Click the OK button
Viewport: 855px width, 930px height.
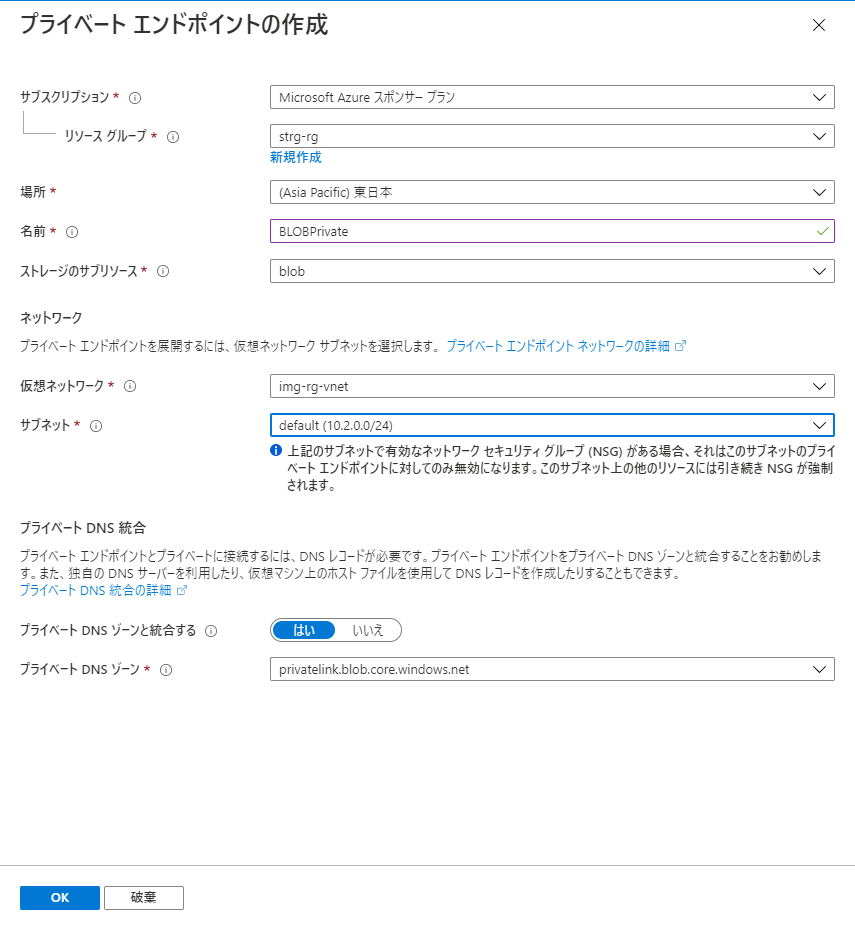pyautogui.click(x=59, y=897)
